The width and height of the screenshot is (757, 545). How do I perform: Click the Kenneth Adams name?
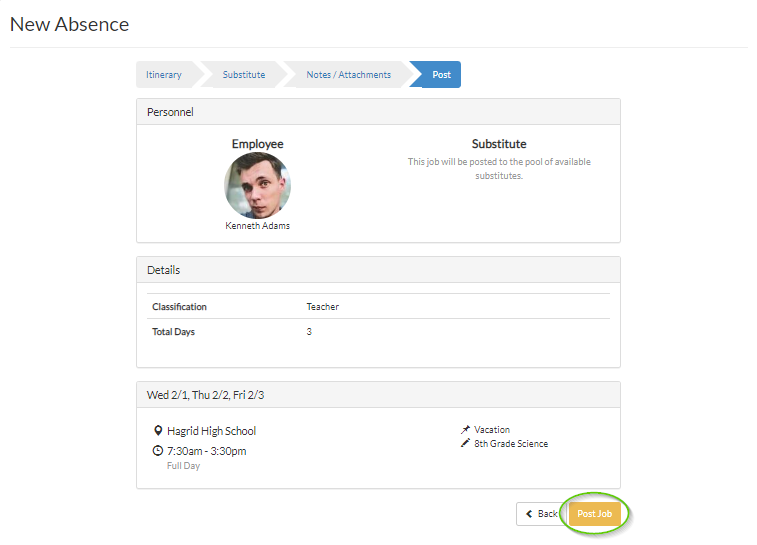tap(257, 225)
